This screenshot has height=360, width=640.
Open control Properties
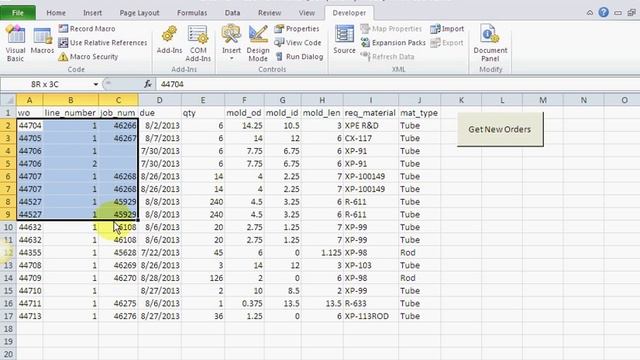(297, 29)
